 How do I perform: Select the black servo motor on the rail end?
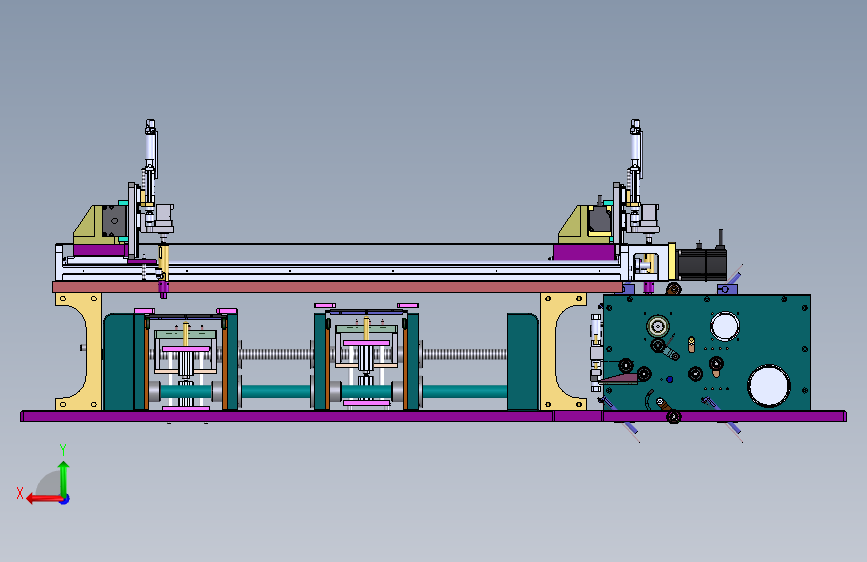[x=701, y=265]
